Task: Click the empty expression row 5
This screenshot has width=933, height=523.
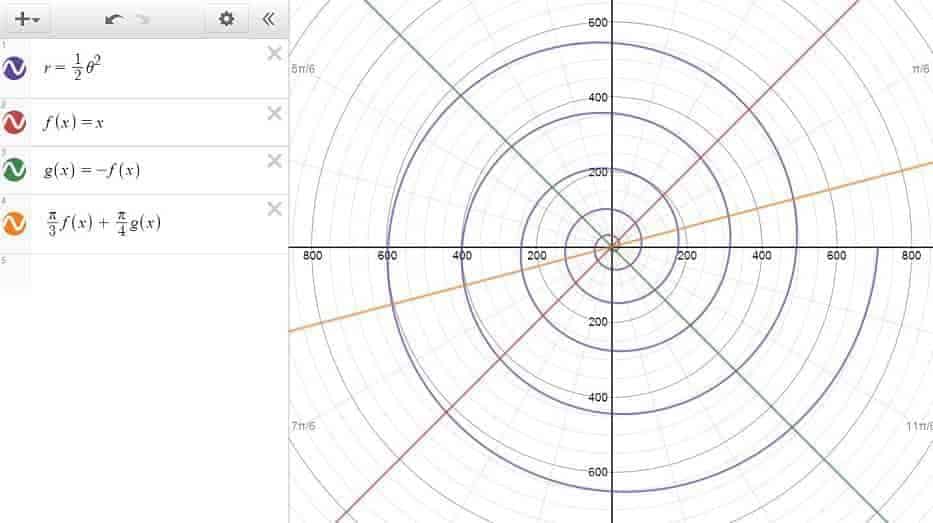Action: [144, 274]
